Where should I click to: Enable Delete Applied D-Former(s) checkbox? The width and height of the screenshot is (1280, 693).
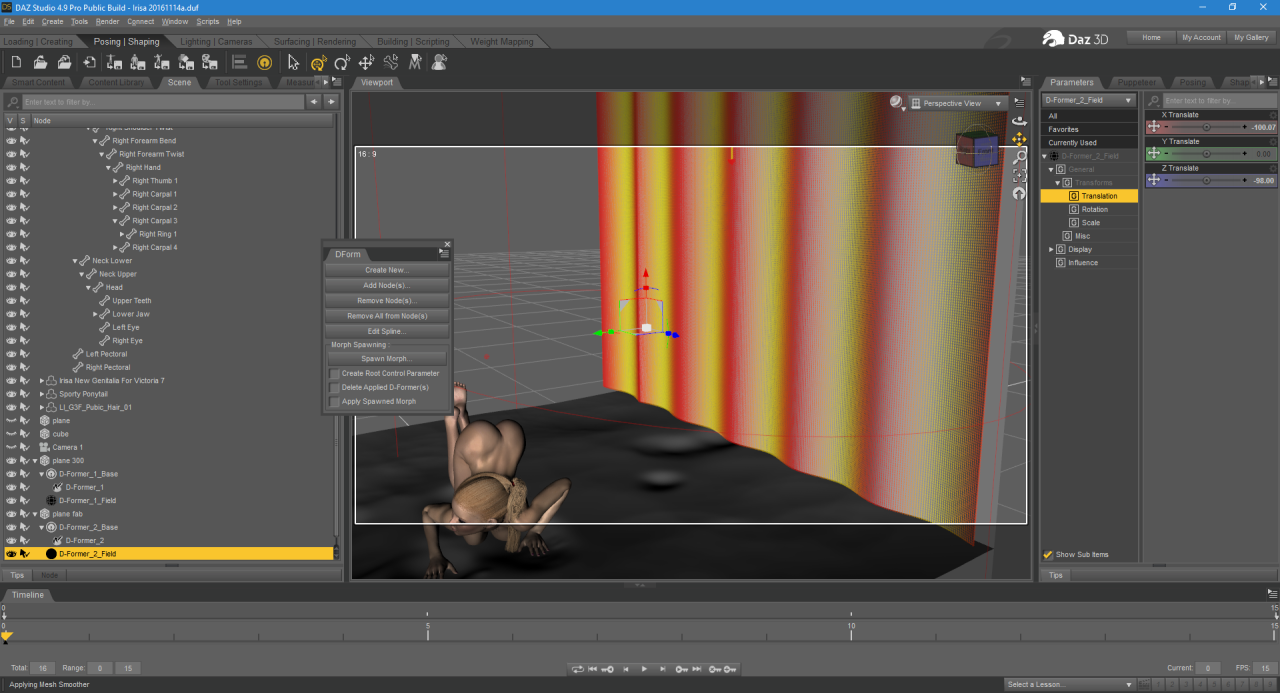pyautogui.click(x=335, y=387)
